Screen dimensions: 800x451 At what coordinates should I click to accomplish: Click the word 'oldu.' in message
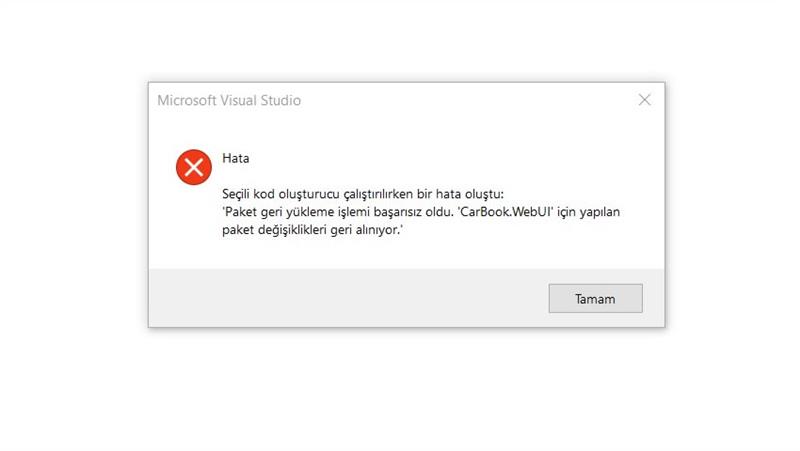[439, 212]
